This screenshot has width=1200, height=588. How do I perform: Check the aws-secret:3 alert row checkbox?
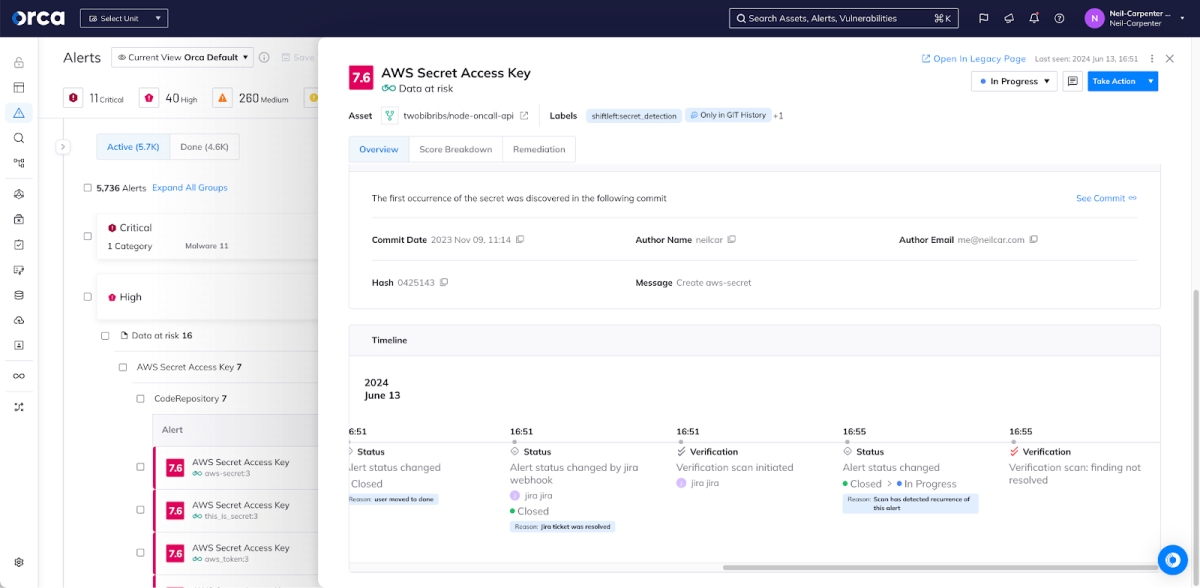coord(141,467)
